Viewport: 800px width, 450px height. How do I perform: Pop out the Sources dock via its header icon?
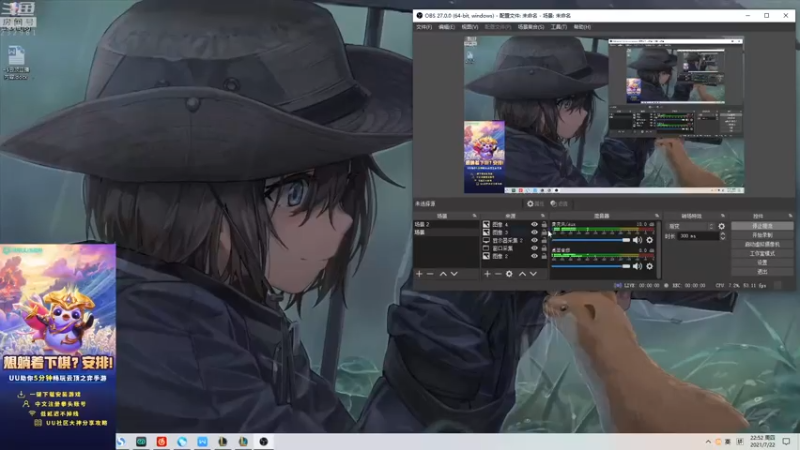[x=543, y=216]
